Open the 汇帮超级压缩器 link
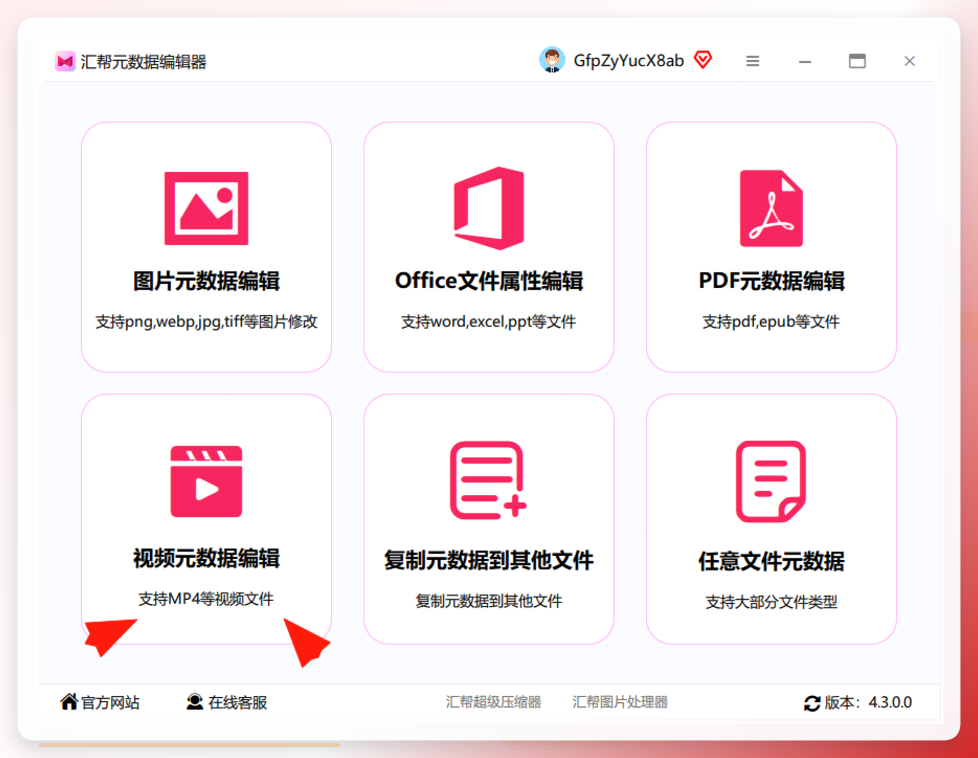 493,702
